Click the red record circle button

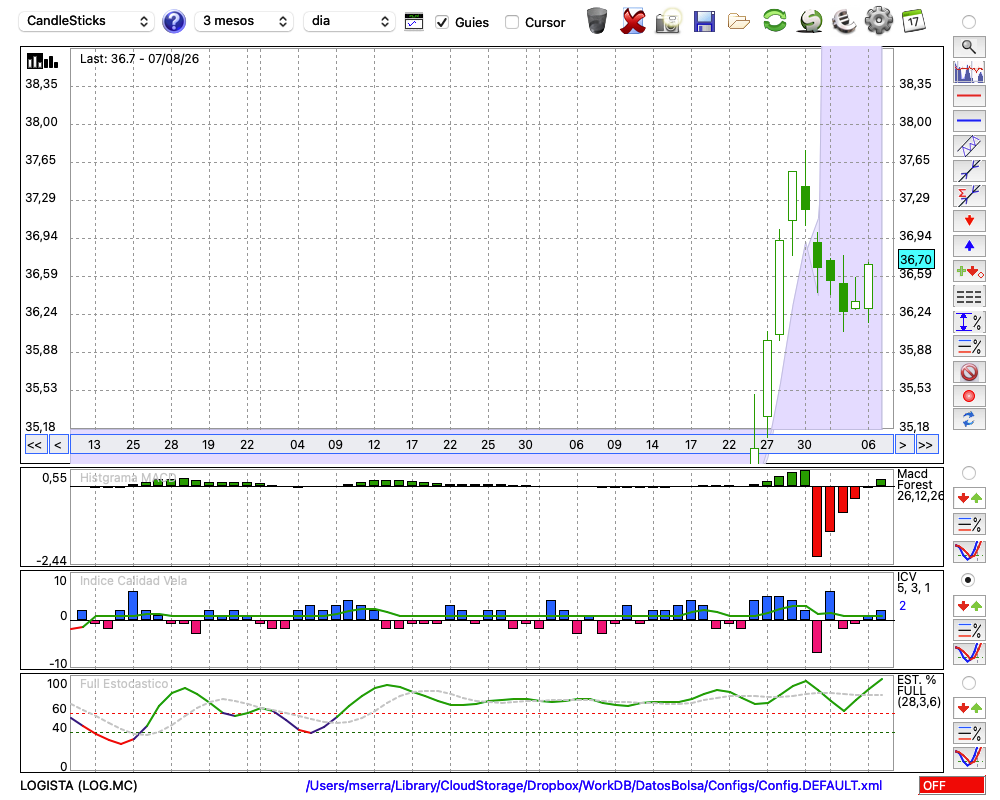(x=969, y=396)
